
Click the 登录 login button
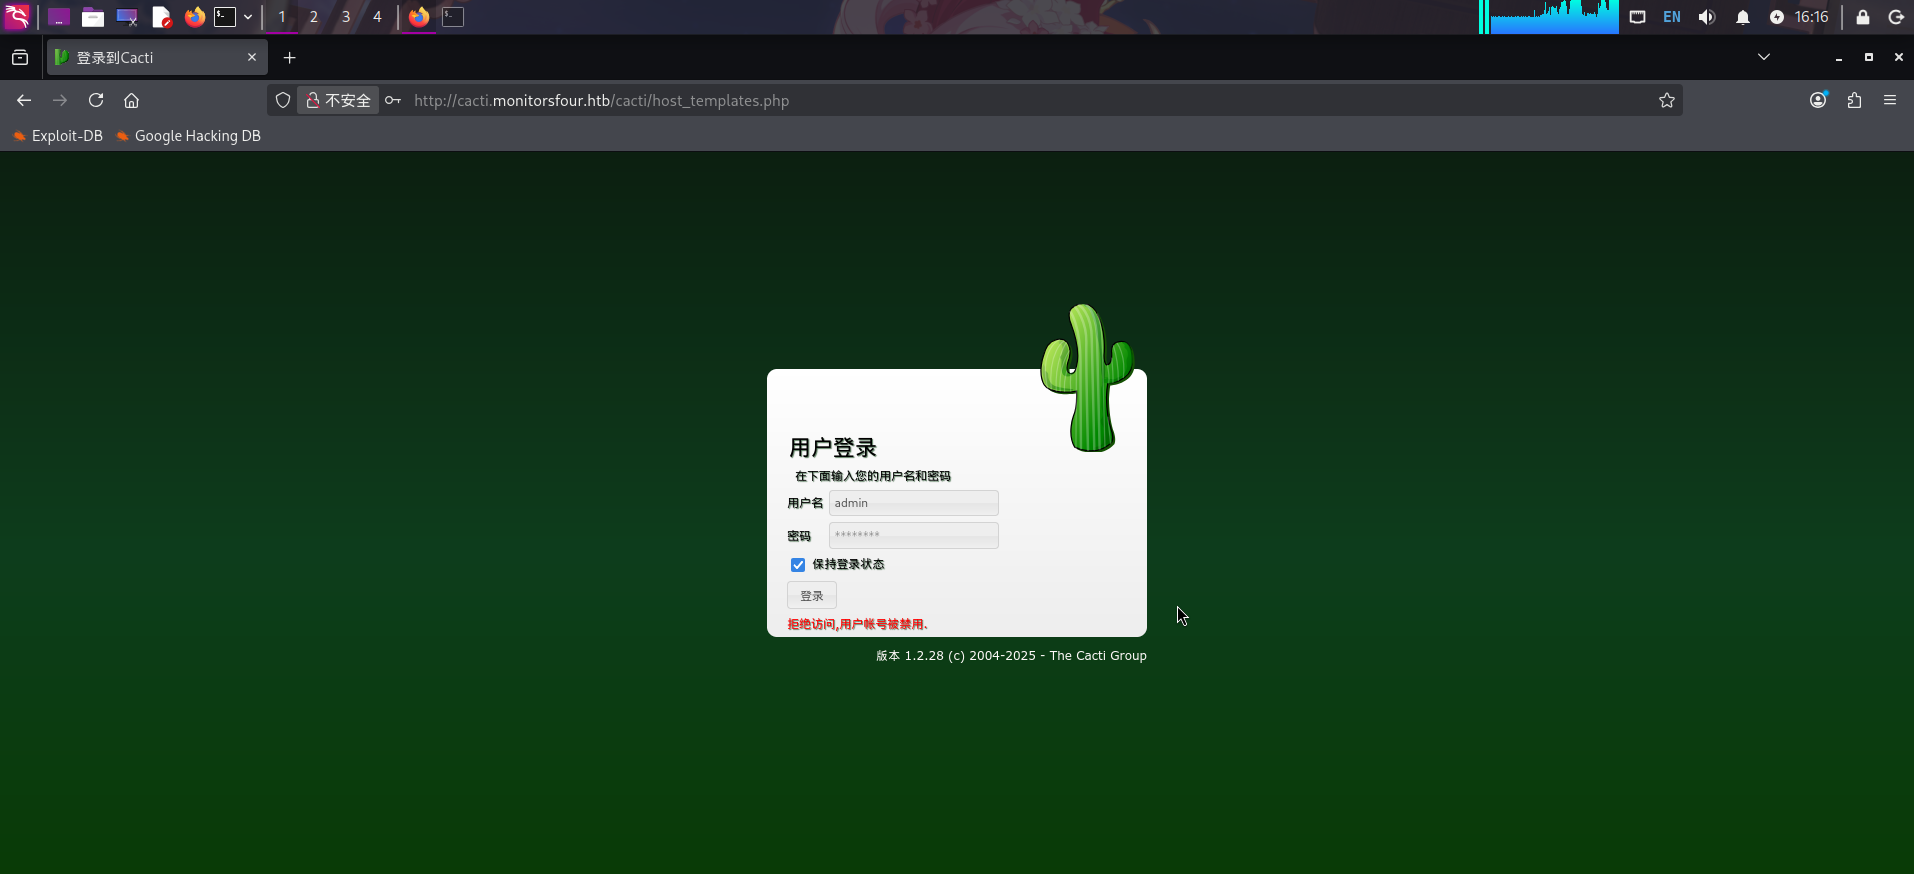point(812,596)
